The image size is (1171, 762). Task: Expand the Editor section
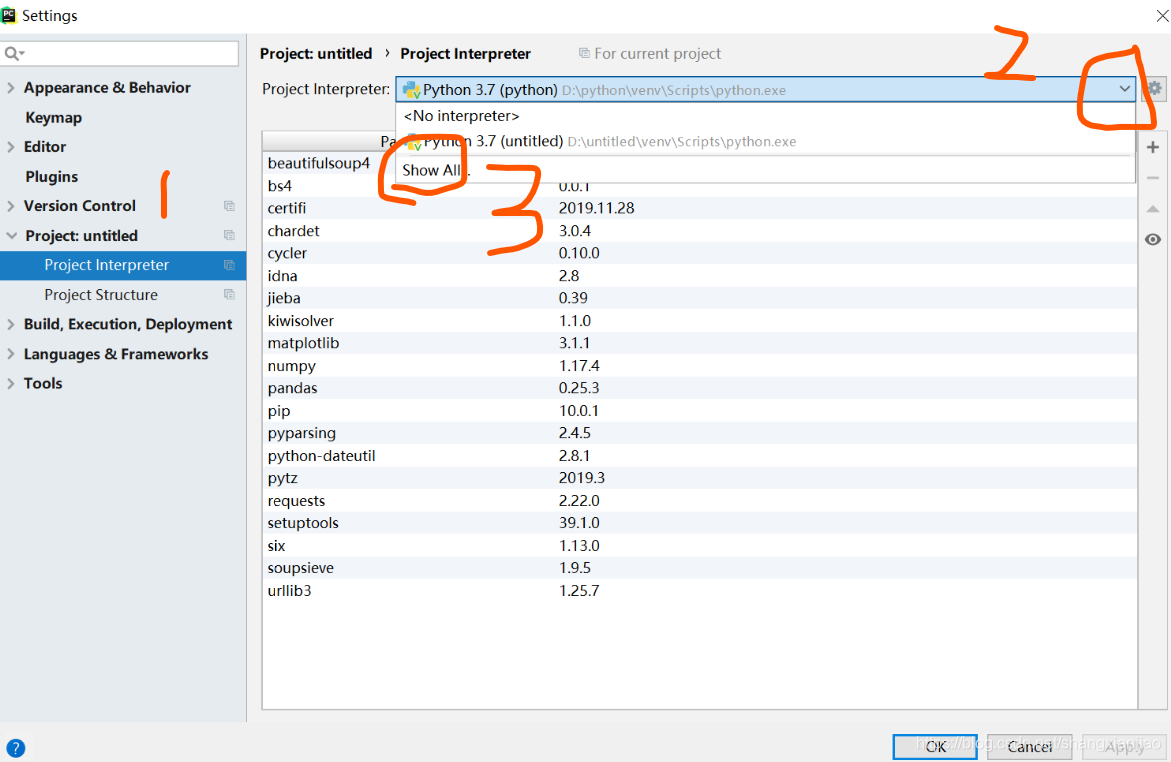[x=10, y=146]
